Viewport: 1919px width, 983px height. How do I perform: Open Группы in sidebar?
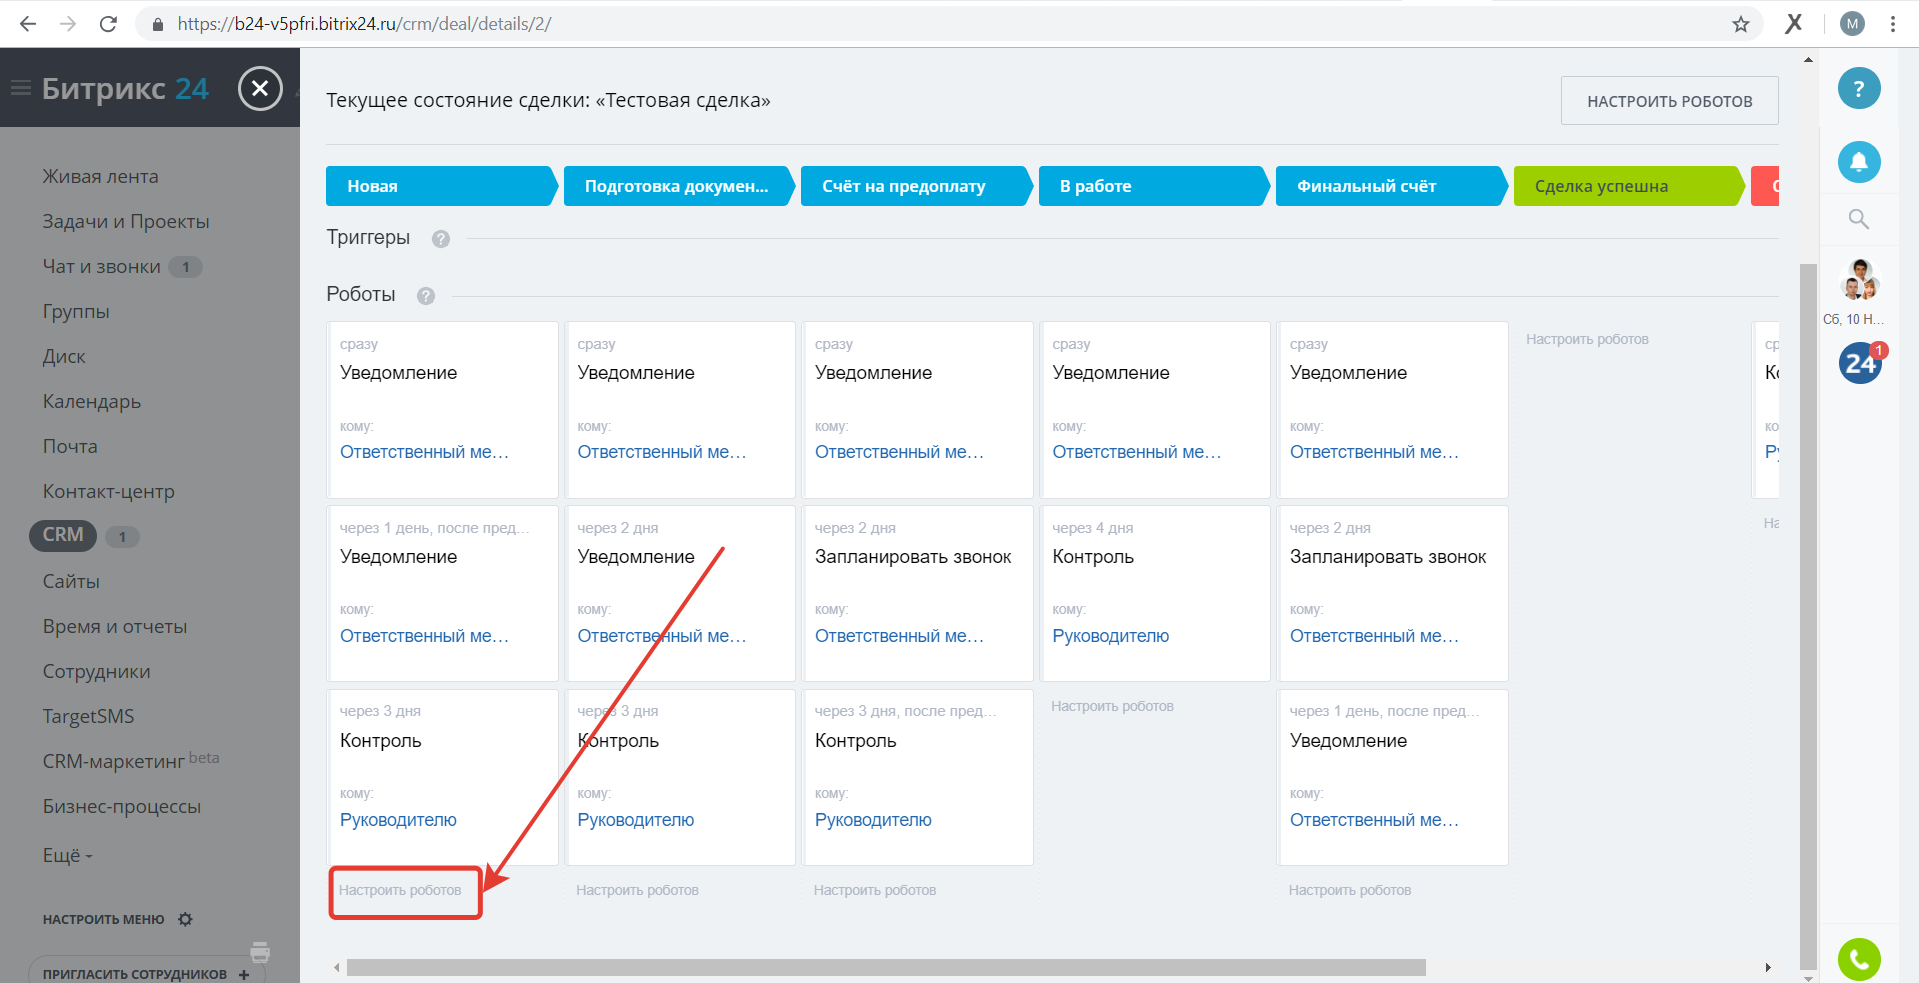[76, 311]
